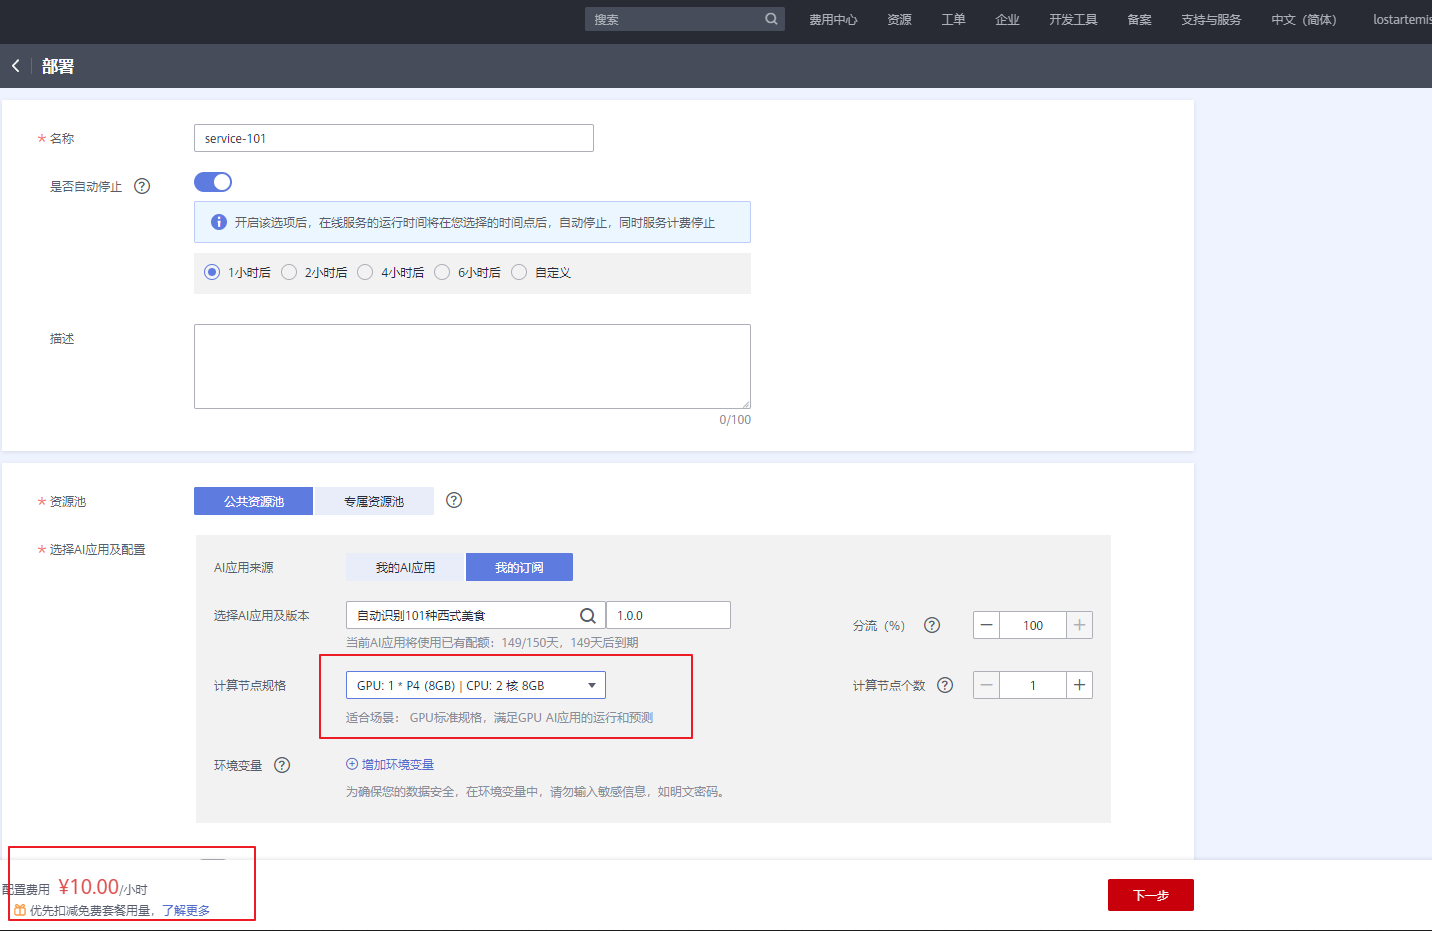Open the 资源 menu
The width and height of the screenshot is (1432, 931).
[x=899, y=20]
